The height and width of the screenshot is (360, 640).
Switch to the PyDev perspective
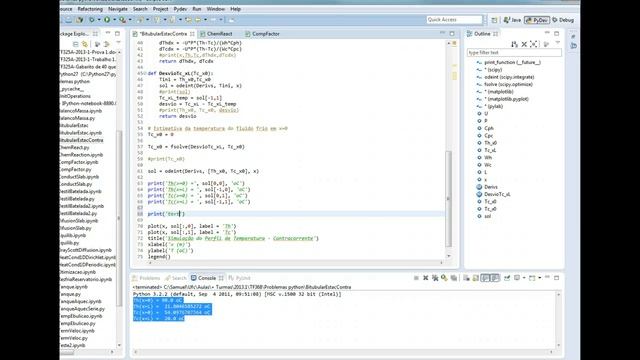click(537, 20)
